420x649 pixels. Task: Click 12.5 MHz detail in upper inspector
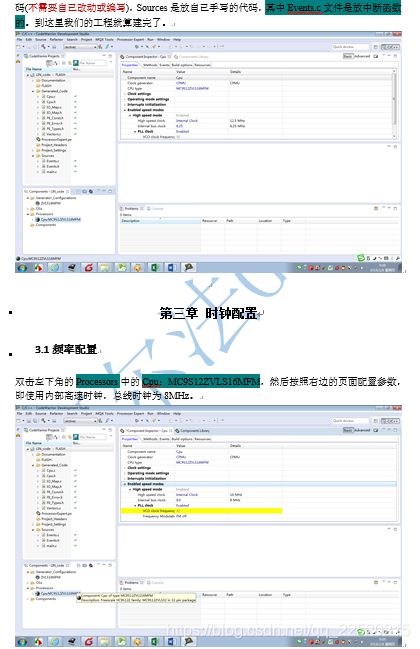pos(236,120)
